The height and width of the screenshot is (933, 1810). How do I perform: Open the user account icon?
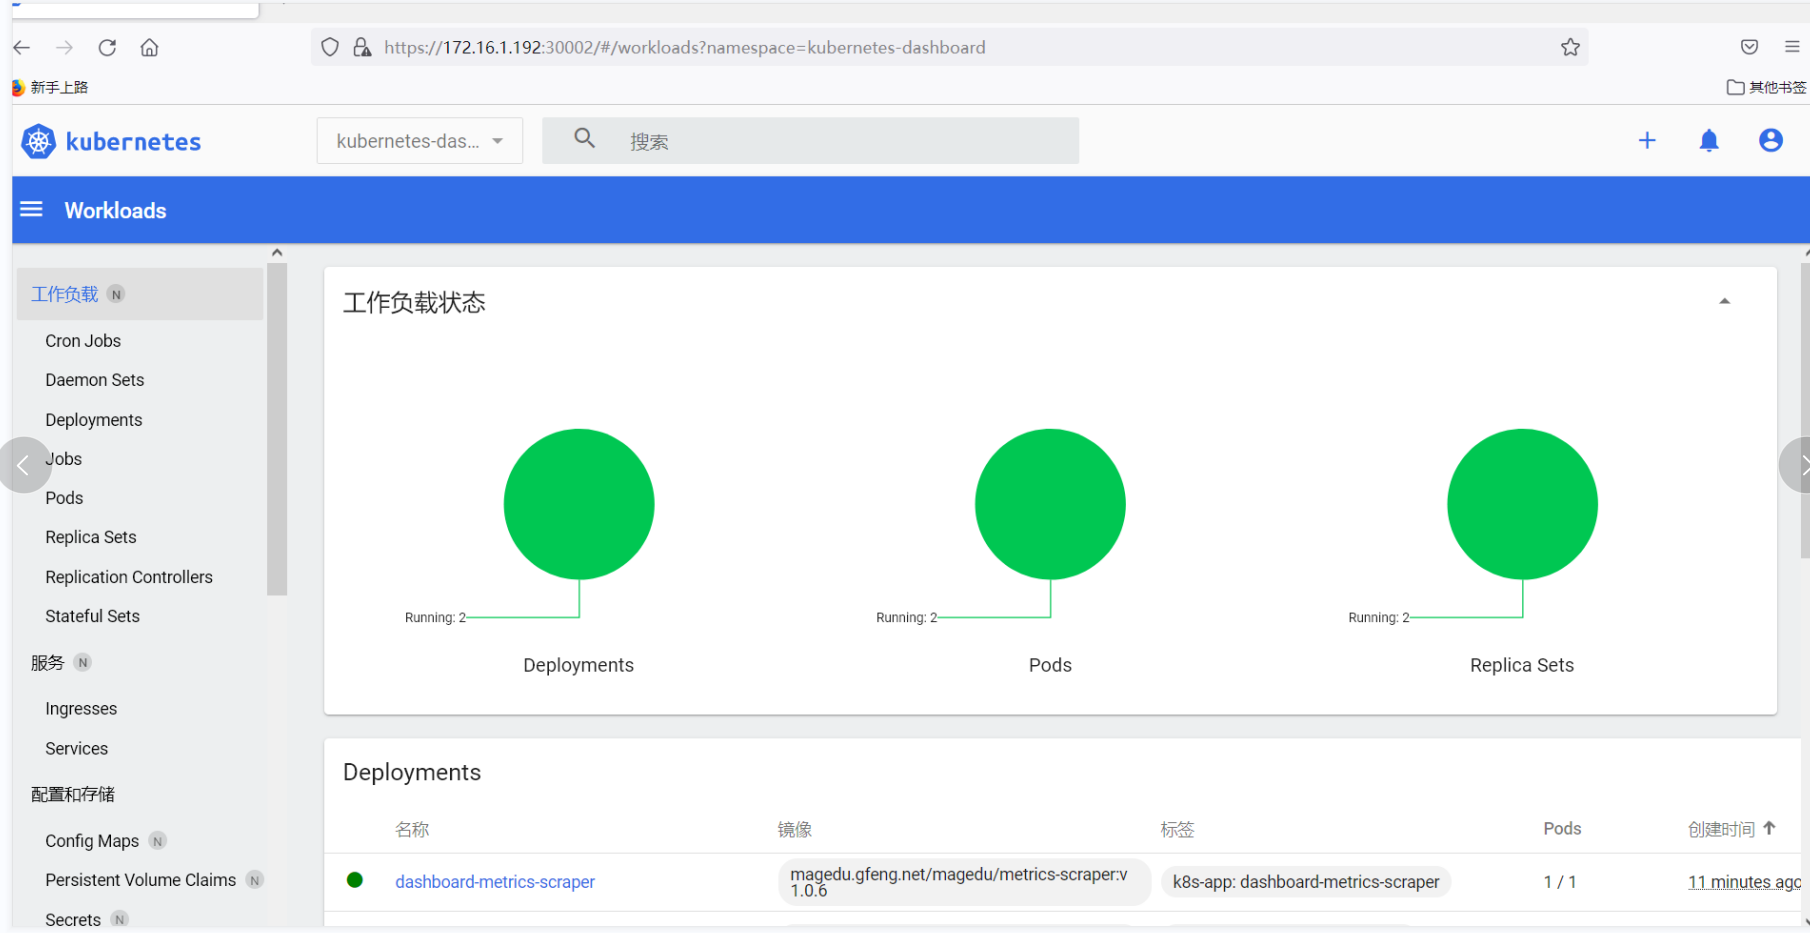tap(1770, 141)
